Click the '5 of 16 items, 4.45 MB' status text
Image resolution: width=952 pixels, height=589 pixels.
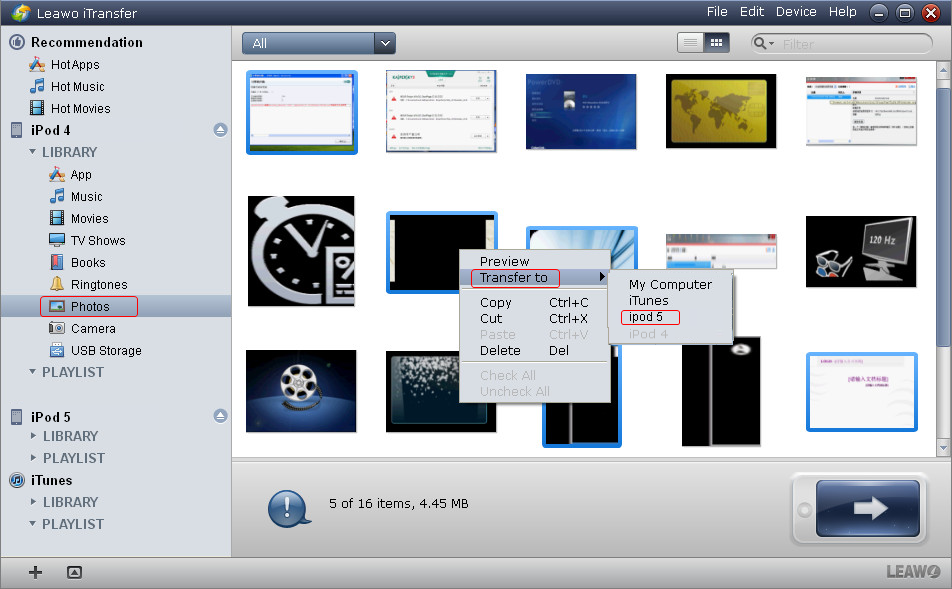pos(398,503)
